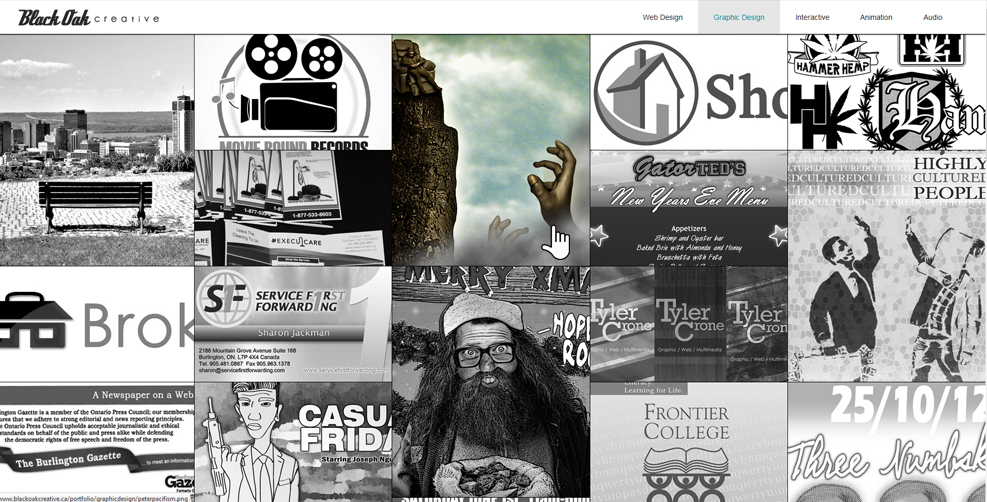
Task: Open the Animation page
Action: 876,18
